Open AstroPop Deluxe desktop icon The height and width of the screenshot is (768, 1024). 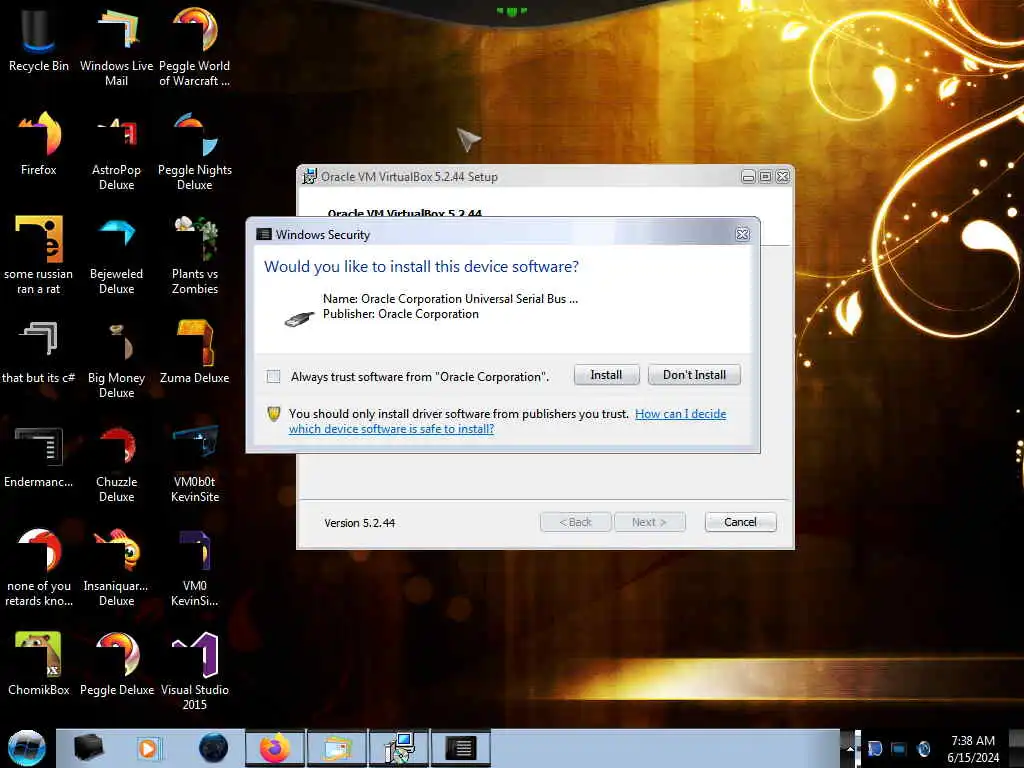coord(116,150)
